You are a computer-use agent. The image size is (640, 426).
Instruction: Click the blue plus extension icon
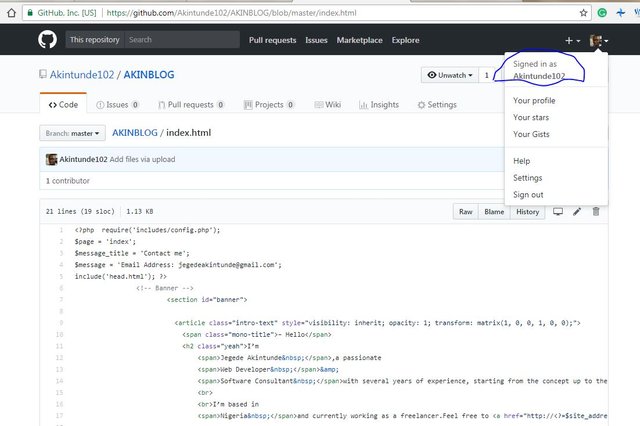[621, 13]
